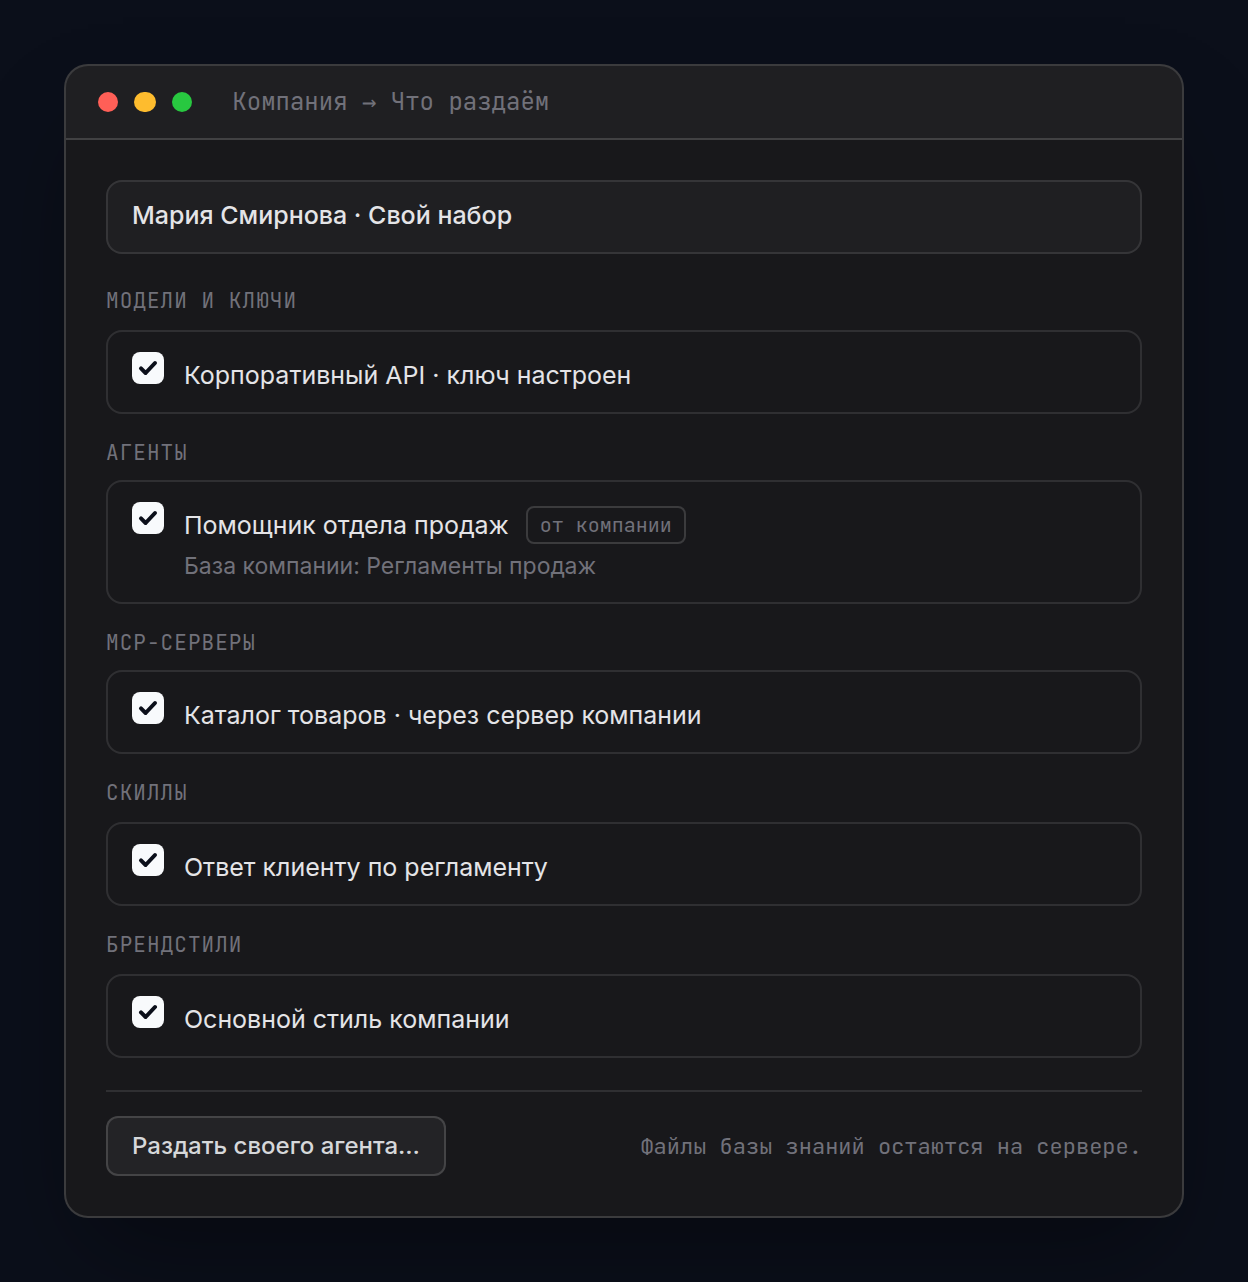Uncheck the Корпоративный API checkbox

pyautogui.click(x=148, y=368)
